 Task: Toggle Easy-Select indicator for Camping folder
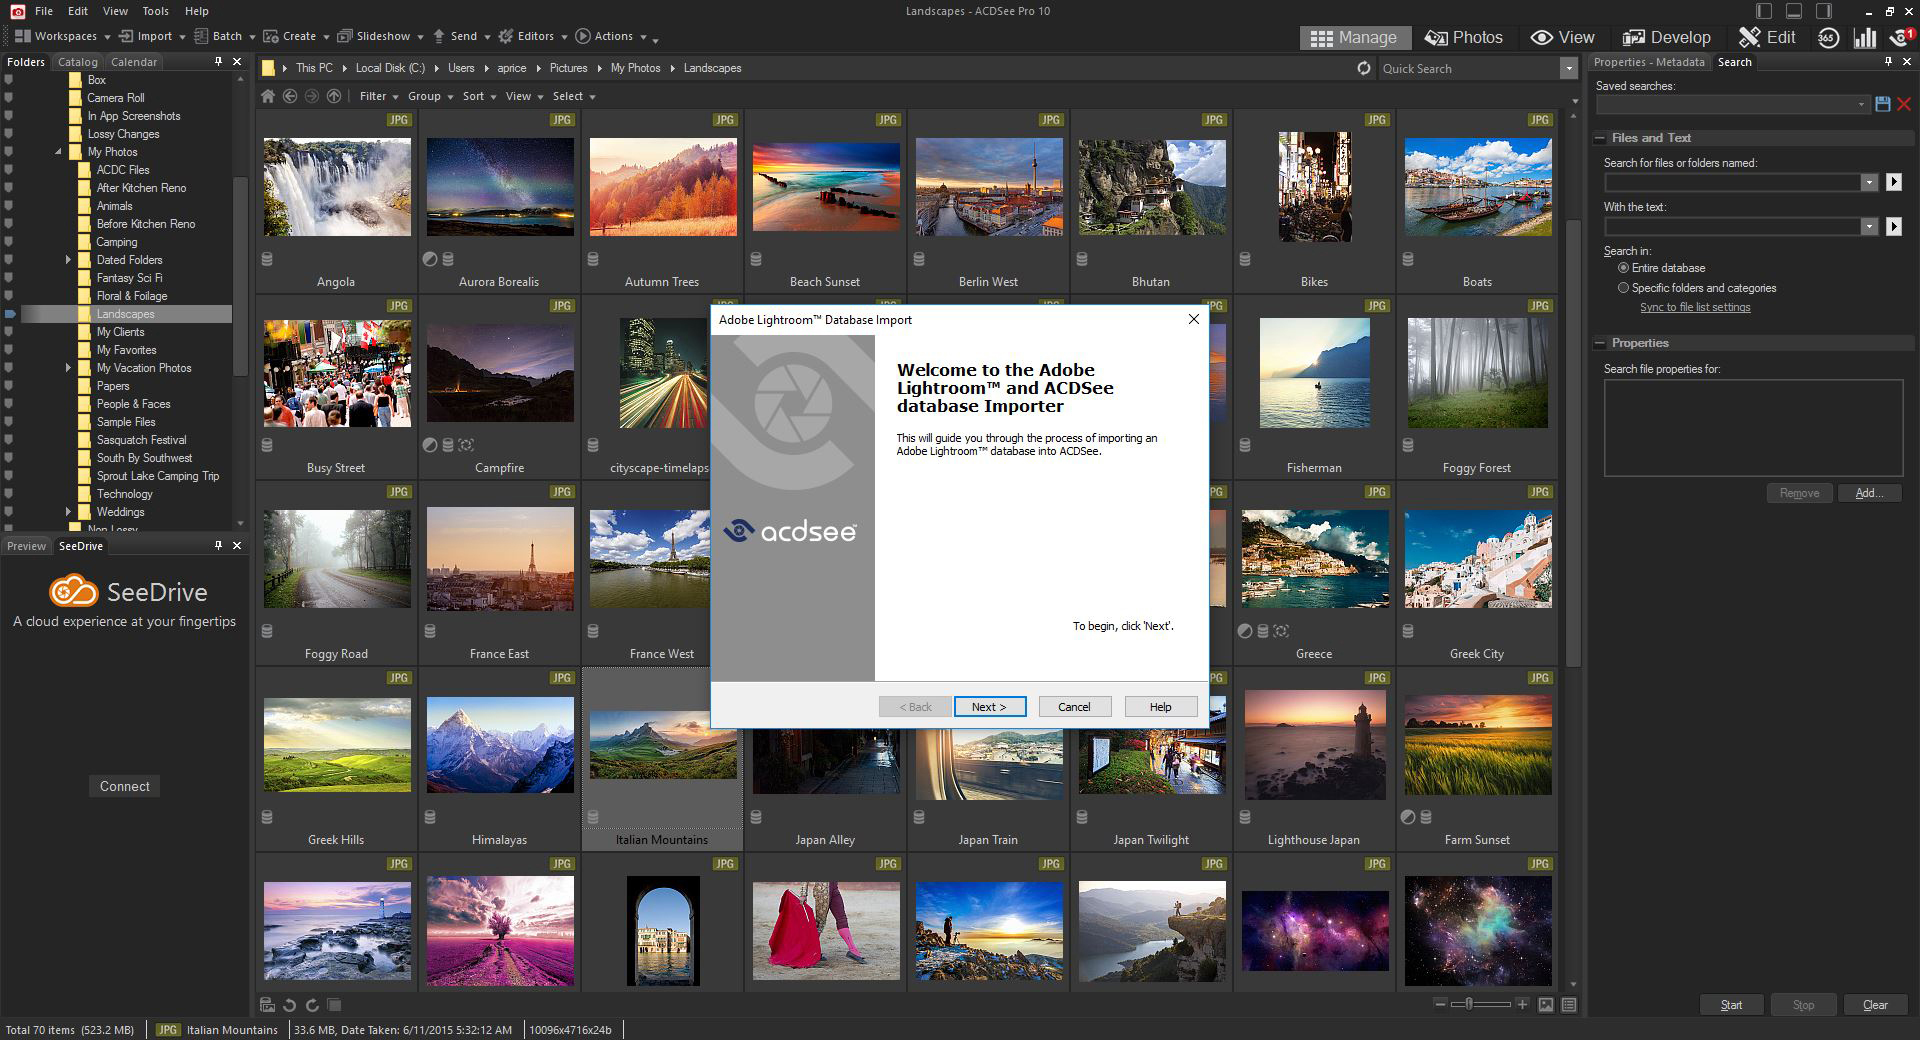9,242
